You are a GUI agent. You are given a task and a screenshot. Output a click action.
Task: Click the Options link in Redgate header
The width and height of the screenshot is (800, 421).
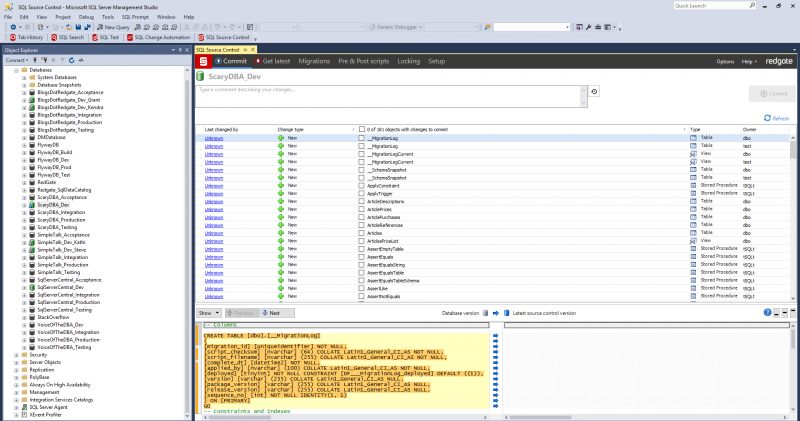pyautogui.click(x=725, y=62)
